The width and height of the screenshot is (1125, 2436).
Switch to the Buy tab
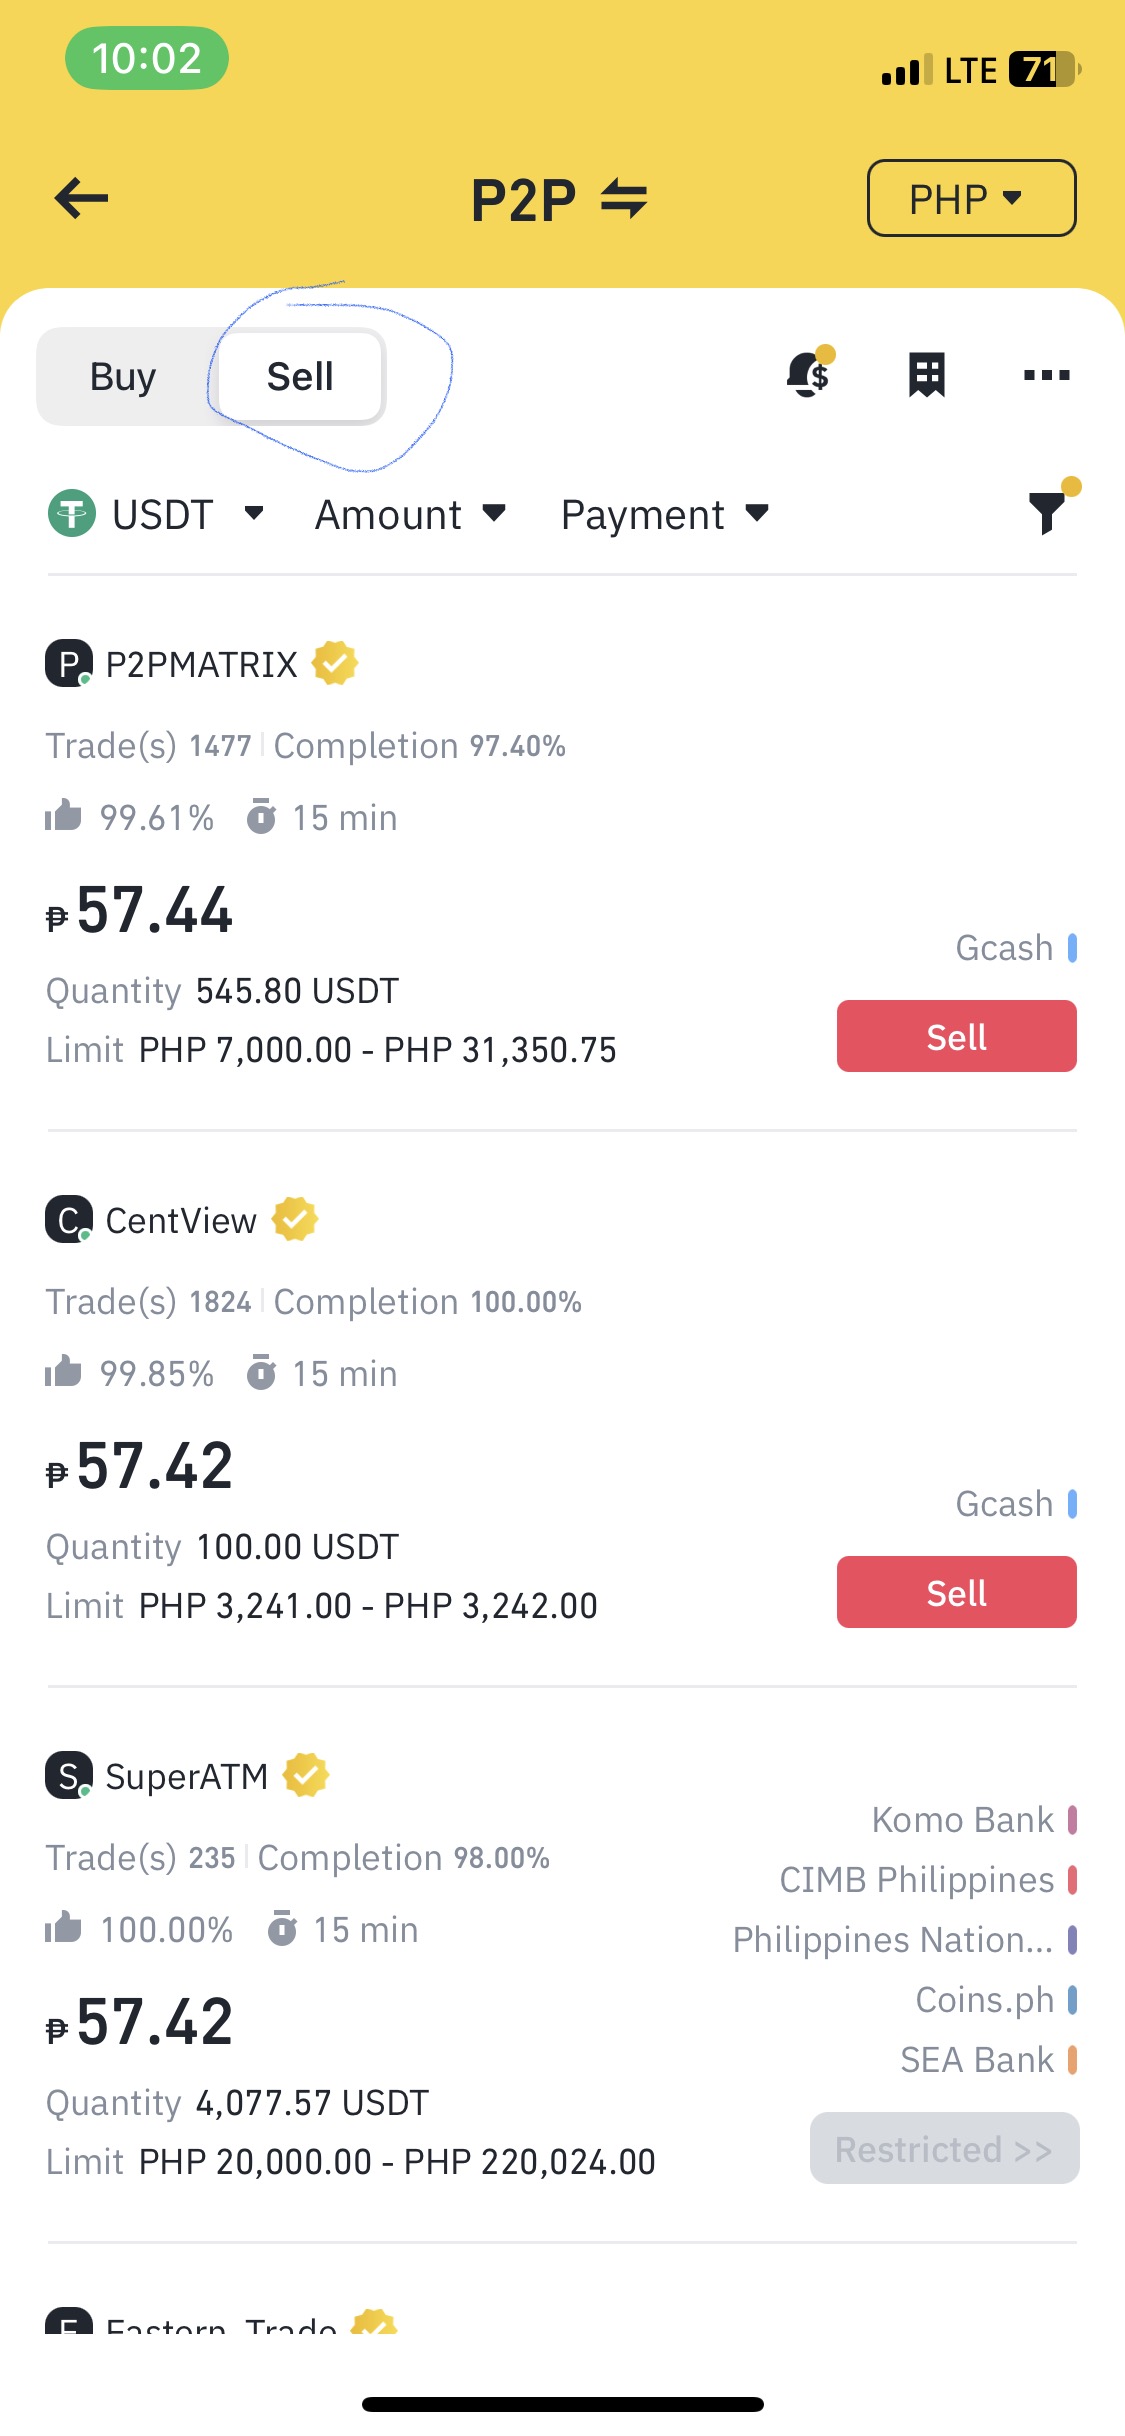[x=123, y=377]
